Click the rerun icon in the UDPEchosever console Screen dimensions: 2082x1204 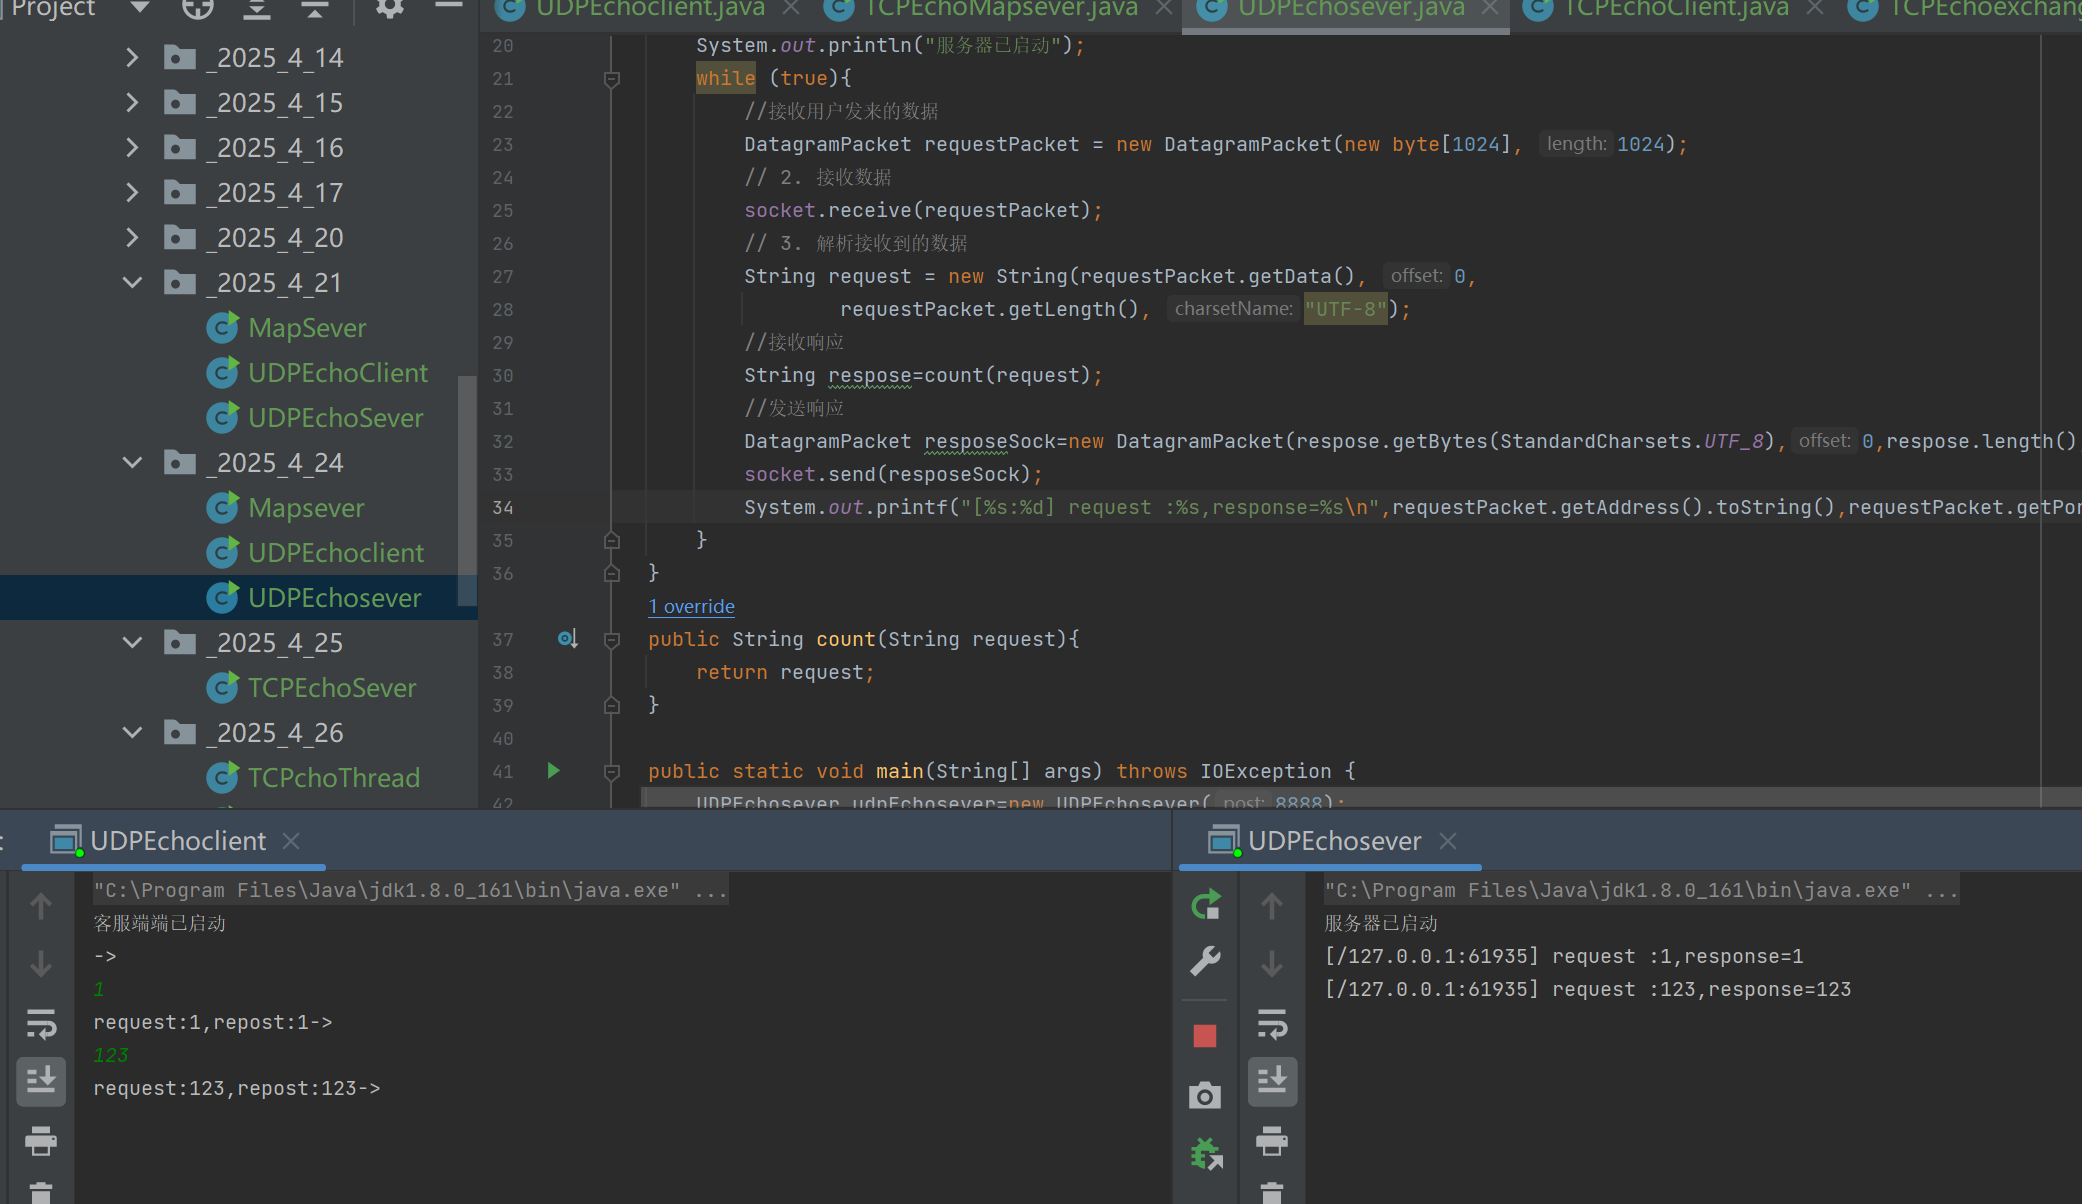[1206, 905]
